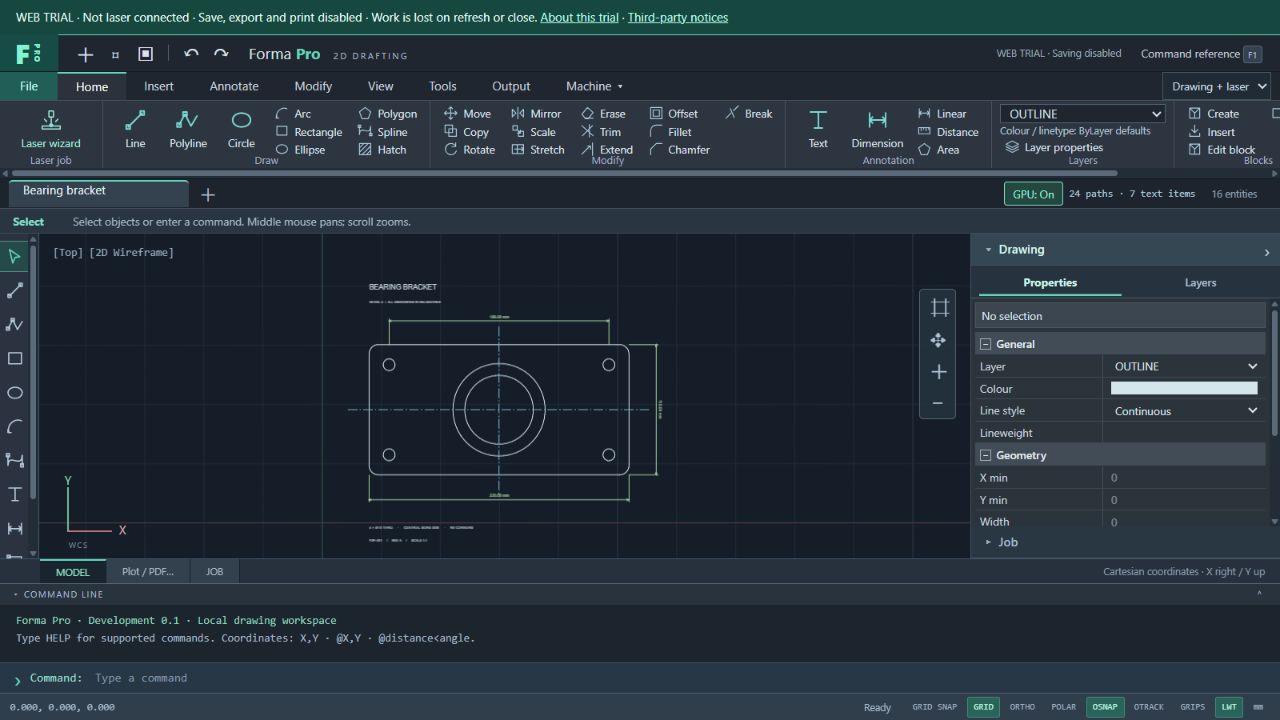Start the Dimension annotation tool

(x=877, y=129)
